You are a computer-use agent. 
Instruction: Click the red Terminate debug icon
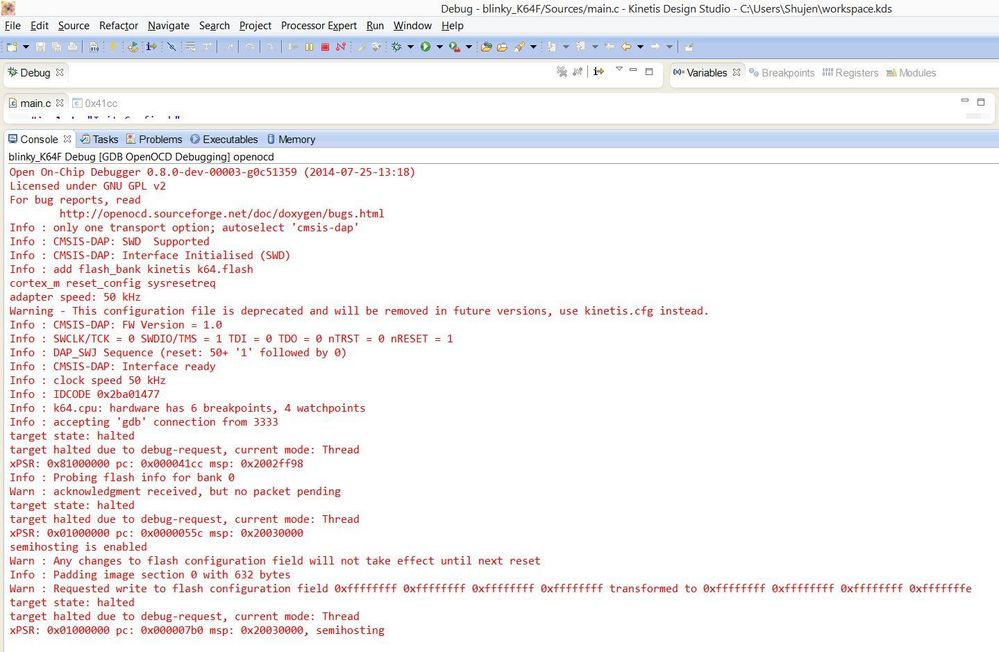tap(325, 45)
